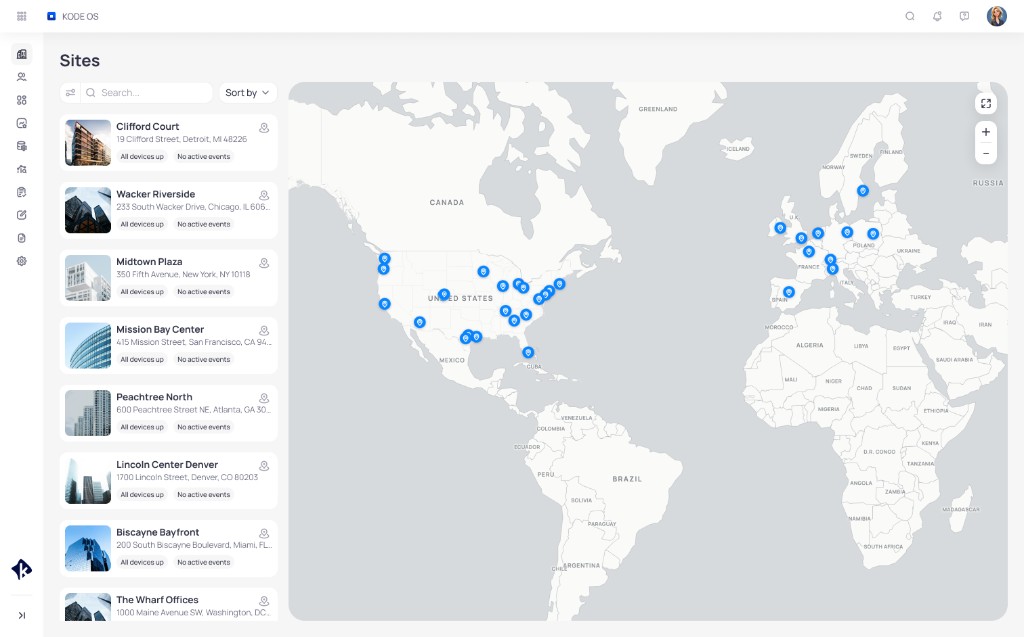
Task: Click Midtown Plaza's All devices up badge
Action: pyautogui.click(x=142, y=292)
